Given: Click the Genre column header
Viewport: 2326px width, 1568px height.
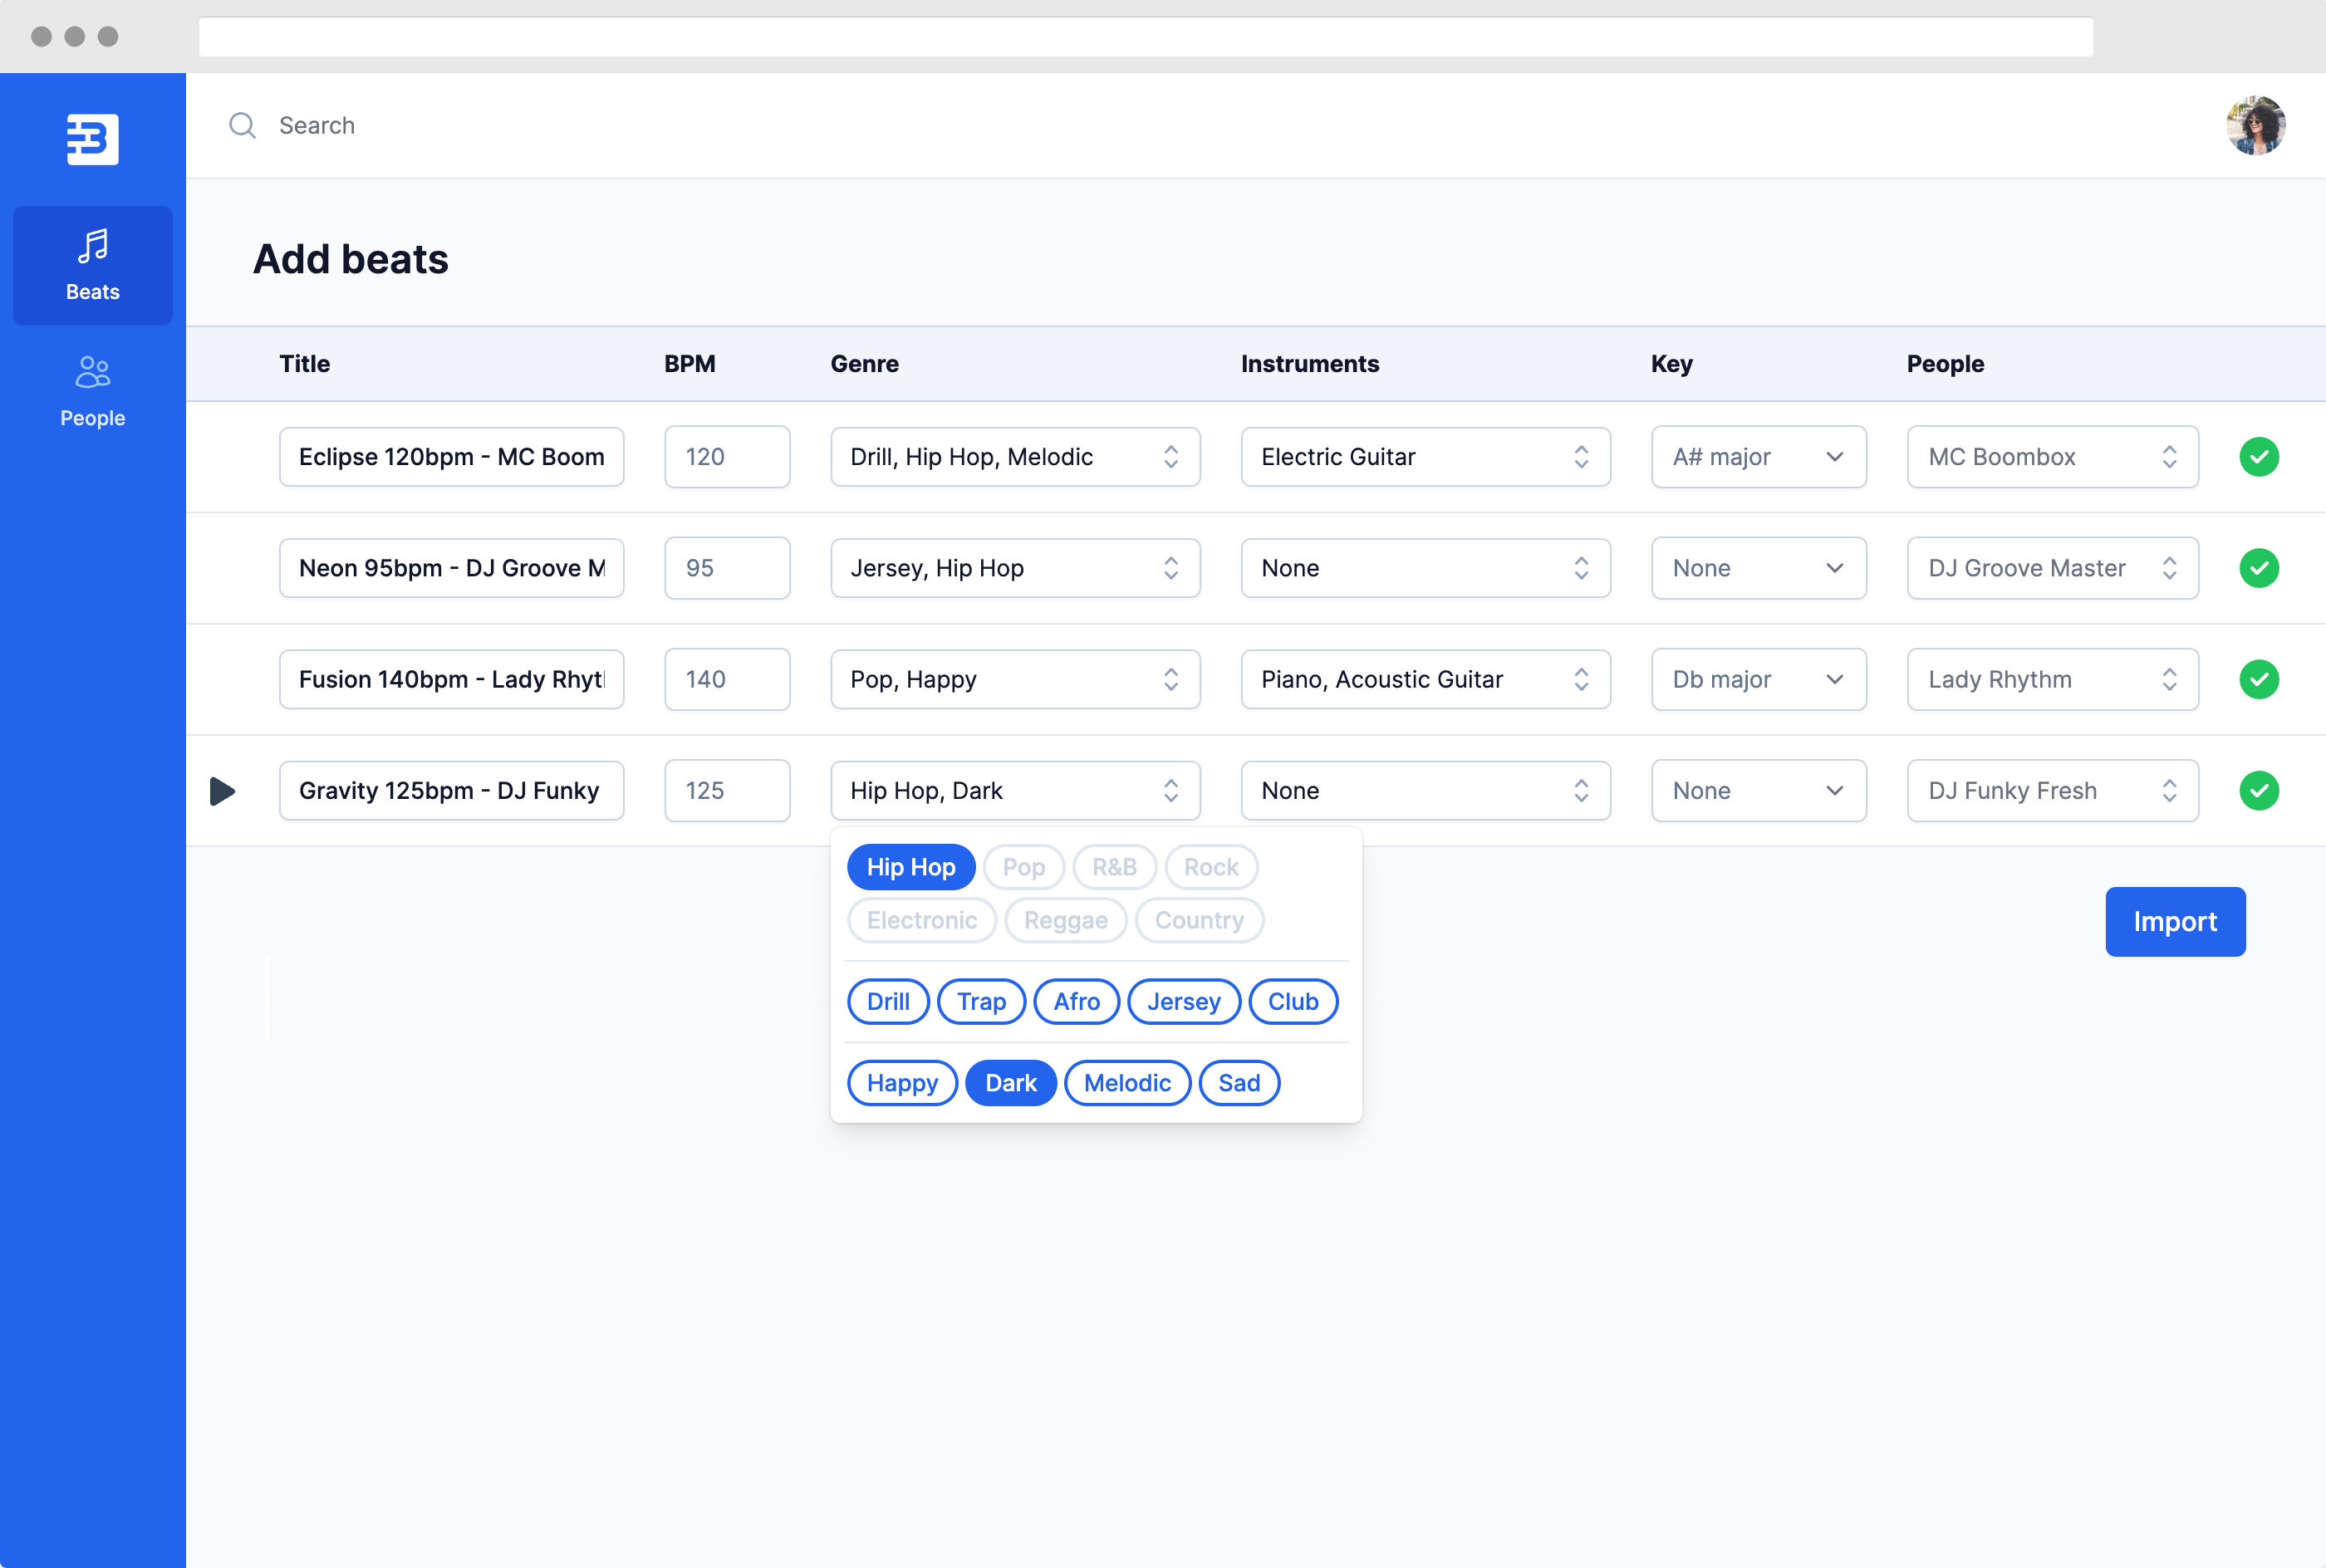Looking at the screenshot, I should pos(864,364).
